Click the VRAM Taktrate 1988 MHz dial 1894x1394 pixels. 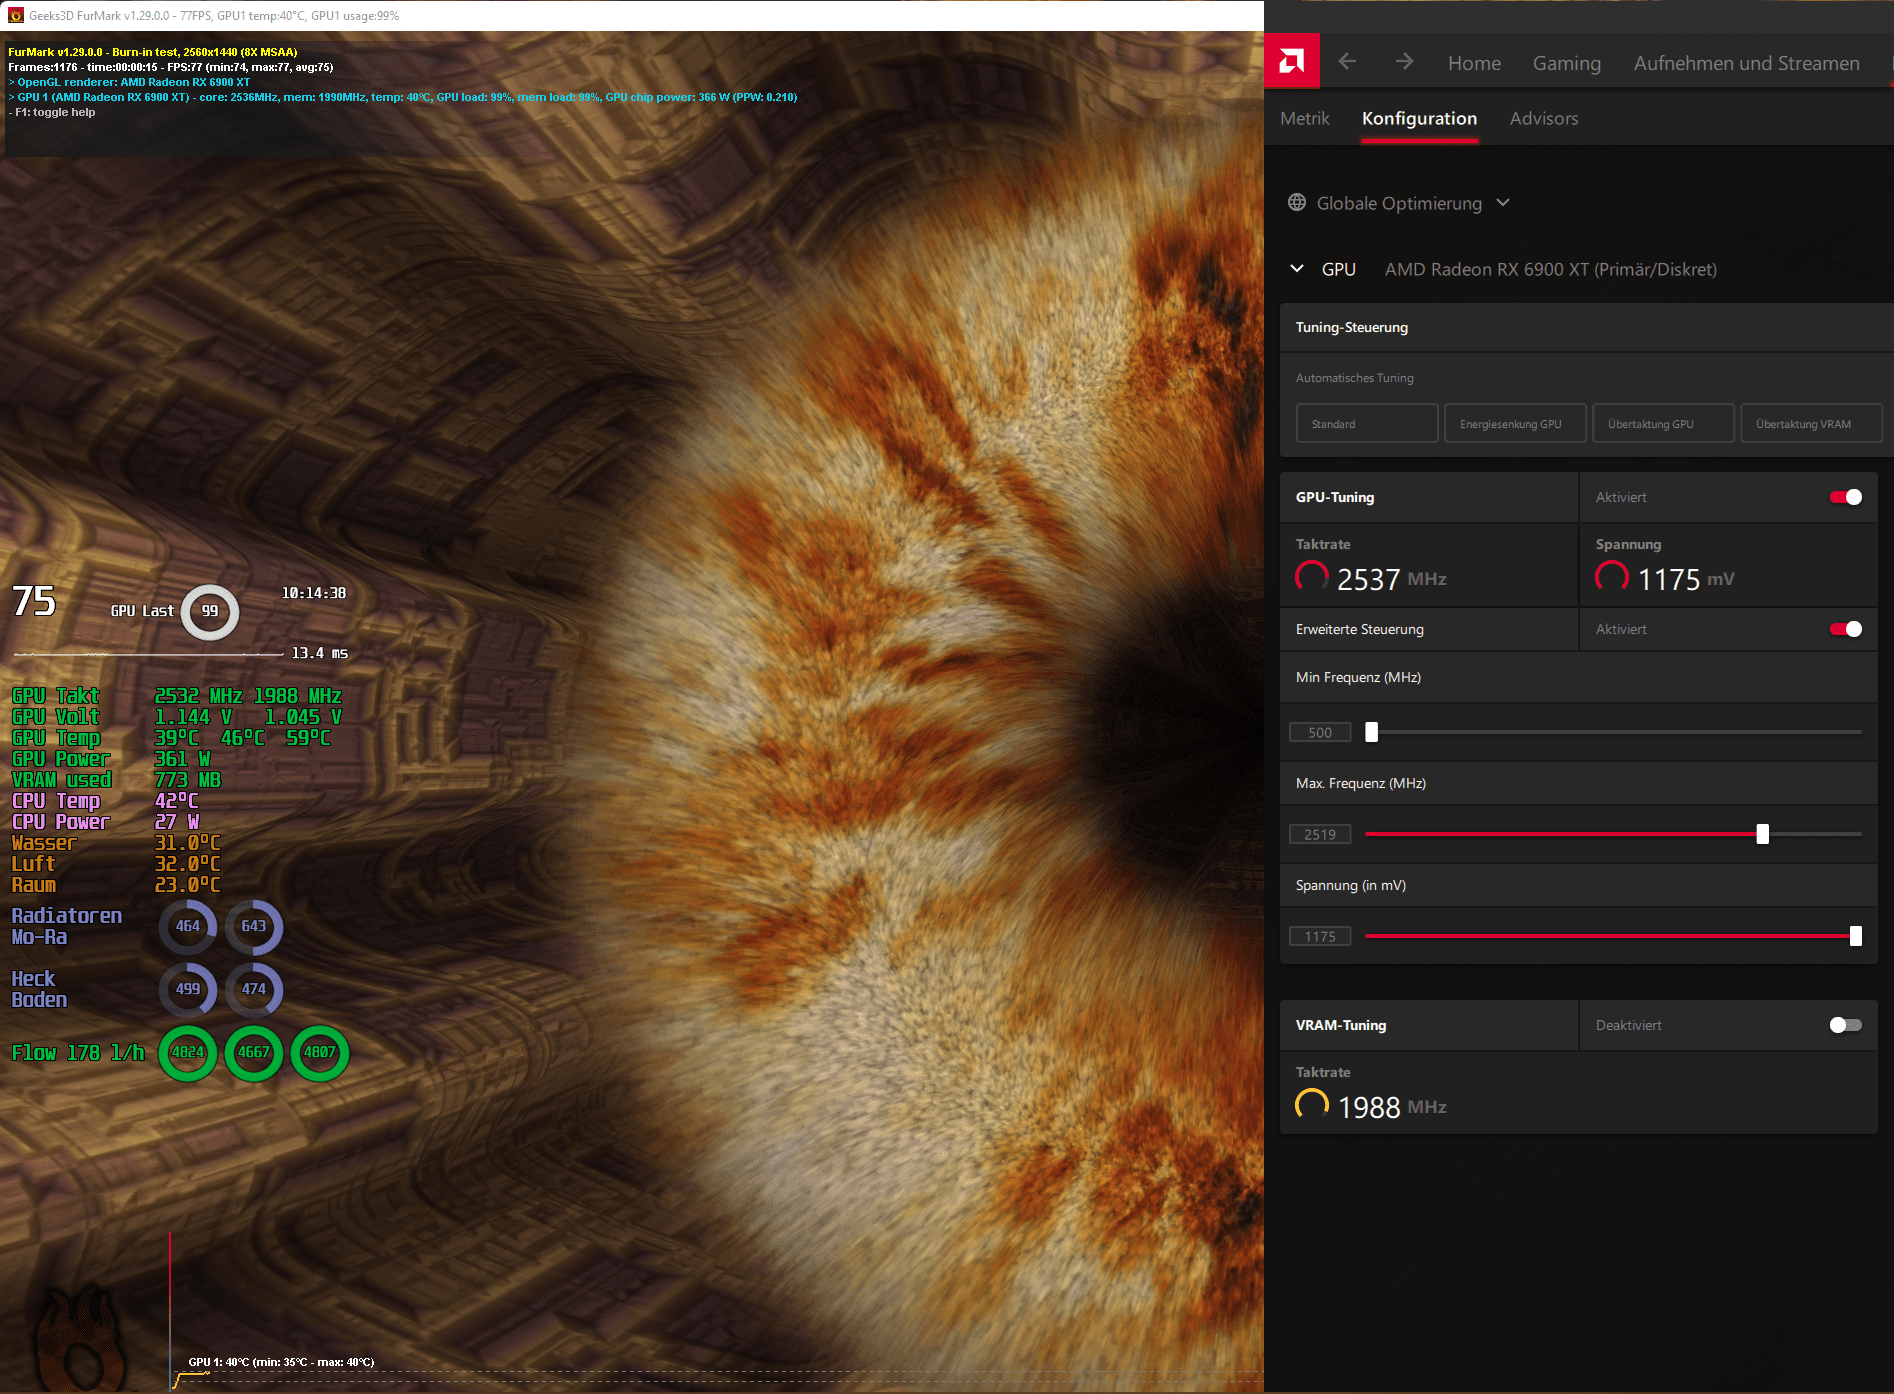(x=1312, y=1105)
